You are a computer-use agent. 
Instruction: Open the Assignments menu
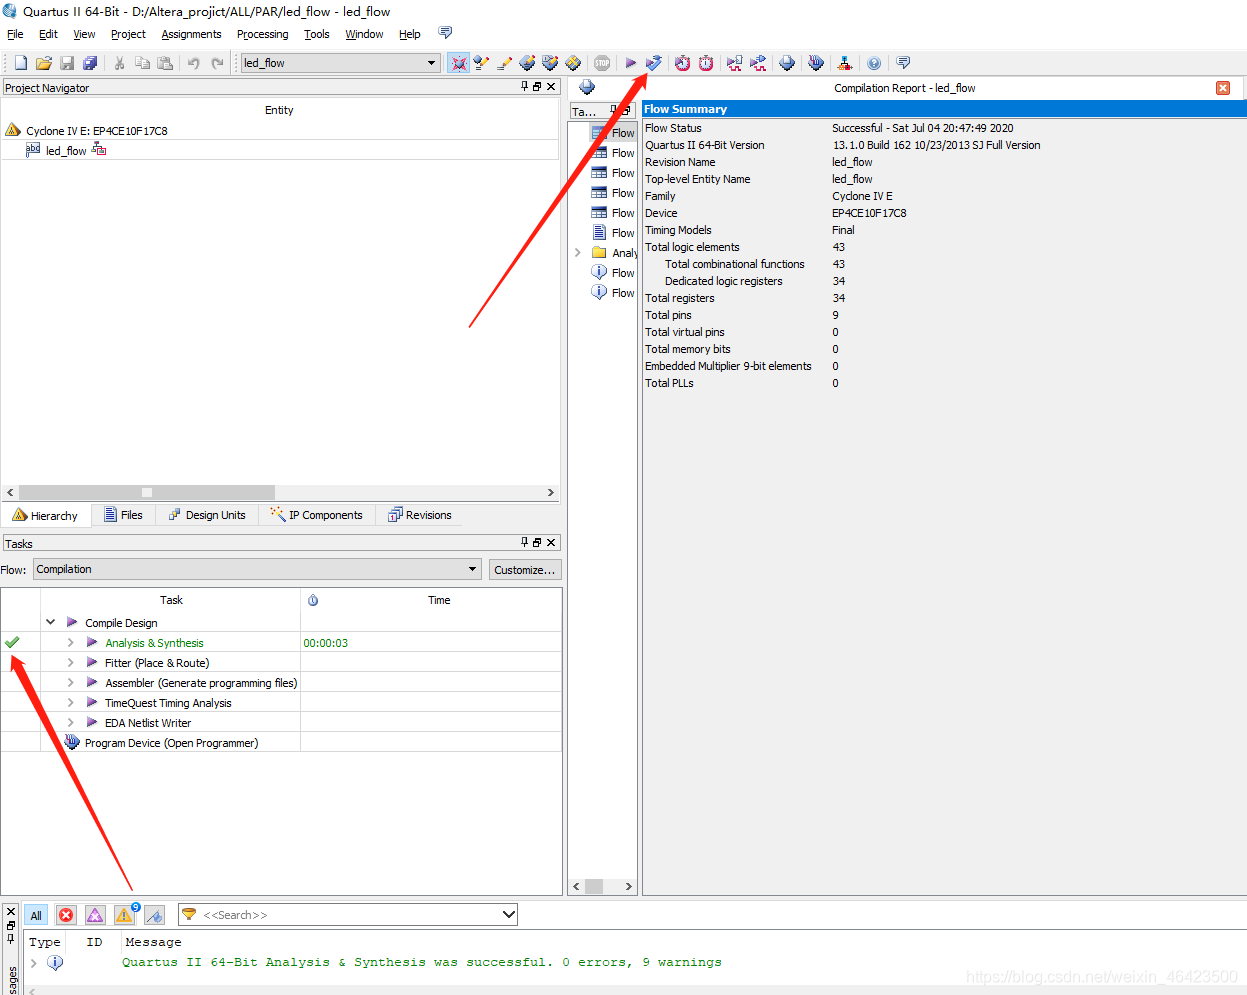(191, 34)
